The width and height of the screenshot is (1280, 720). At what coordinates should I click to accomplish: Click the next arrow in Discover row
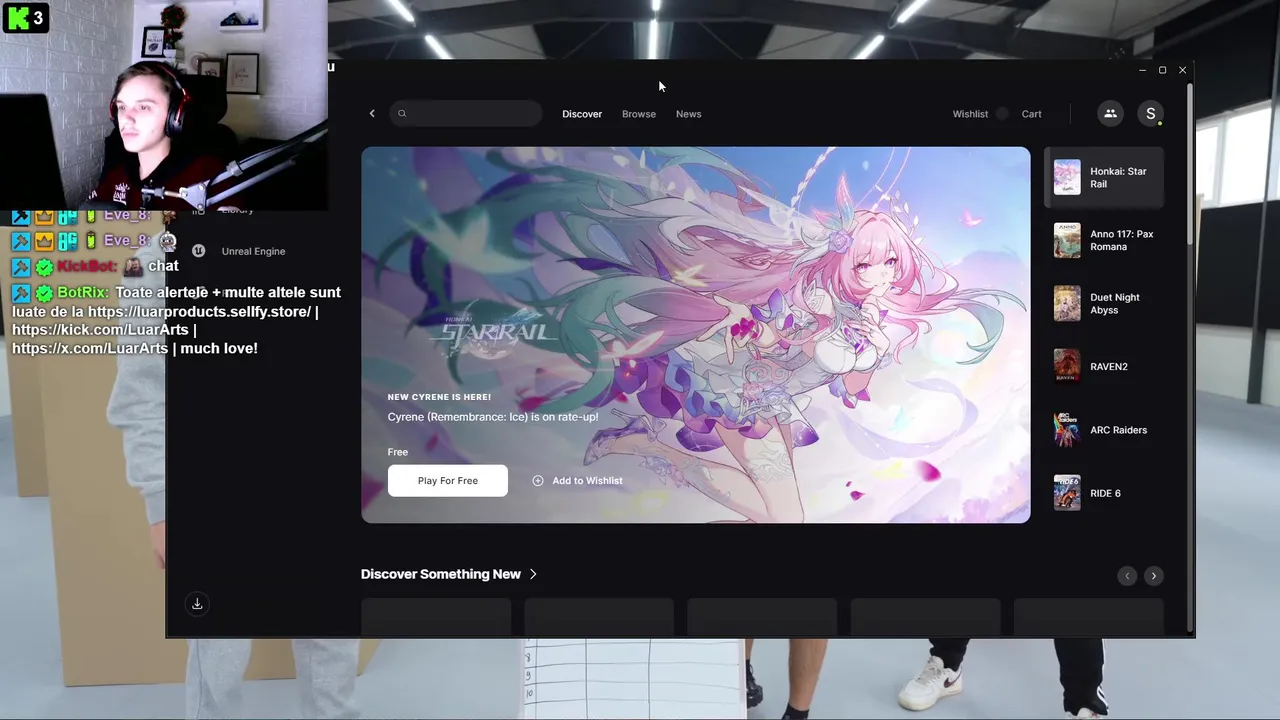tap(1154, 576)
